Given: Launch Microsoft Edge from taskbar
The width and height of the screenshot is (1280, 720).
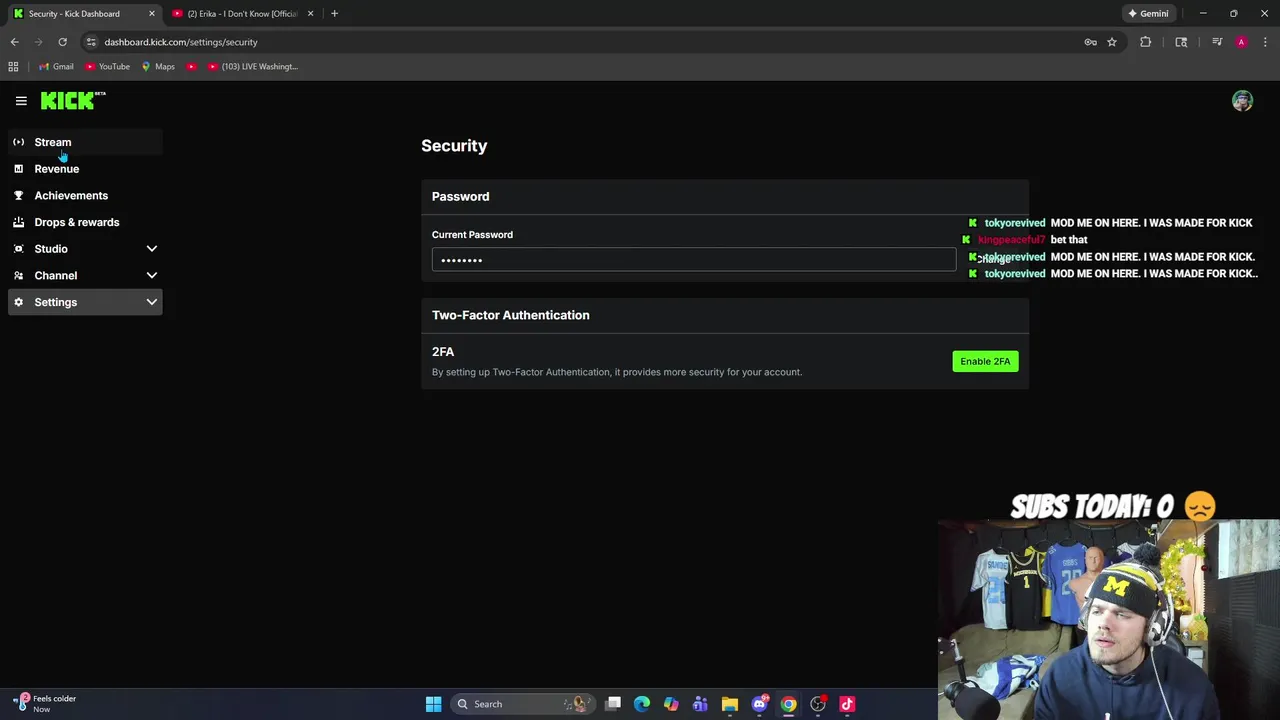Looking at the screenshot, I should point(642,704).
